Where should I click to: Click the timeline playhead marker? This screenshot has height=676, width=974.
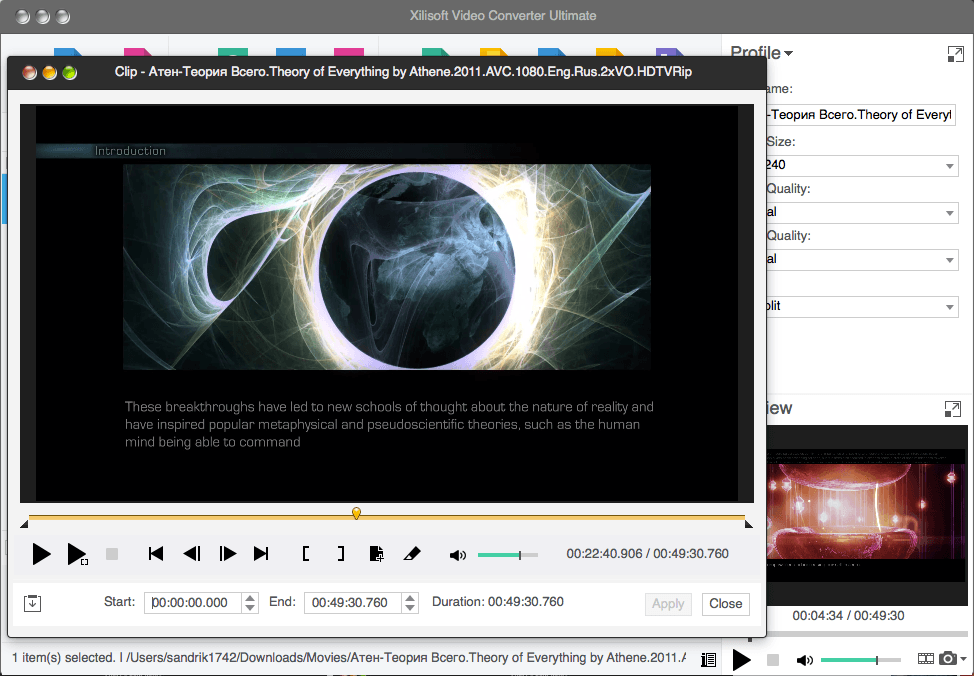pyautogui.click(x=356, y=513)
